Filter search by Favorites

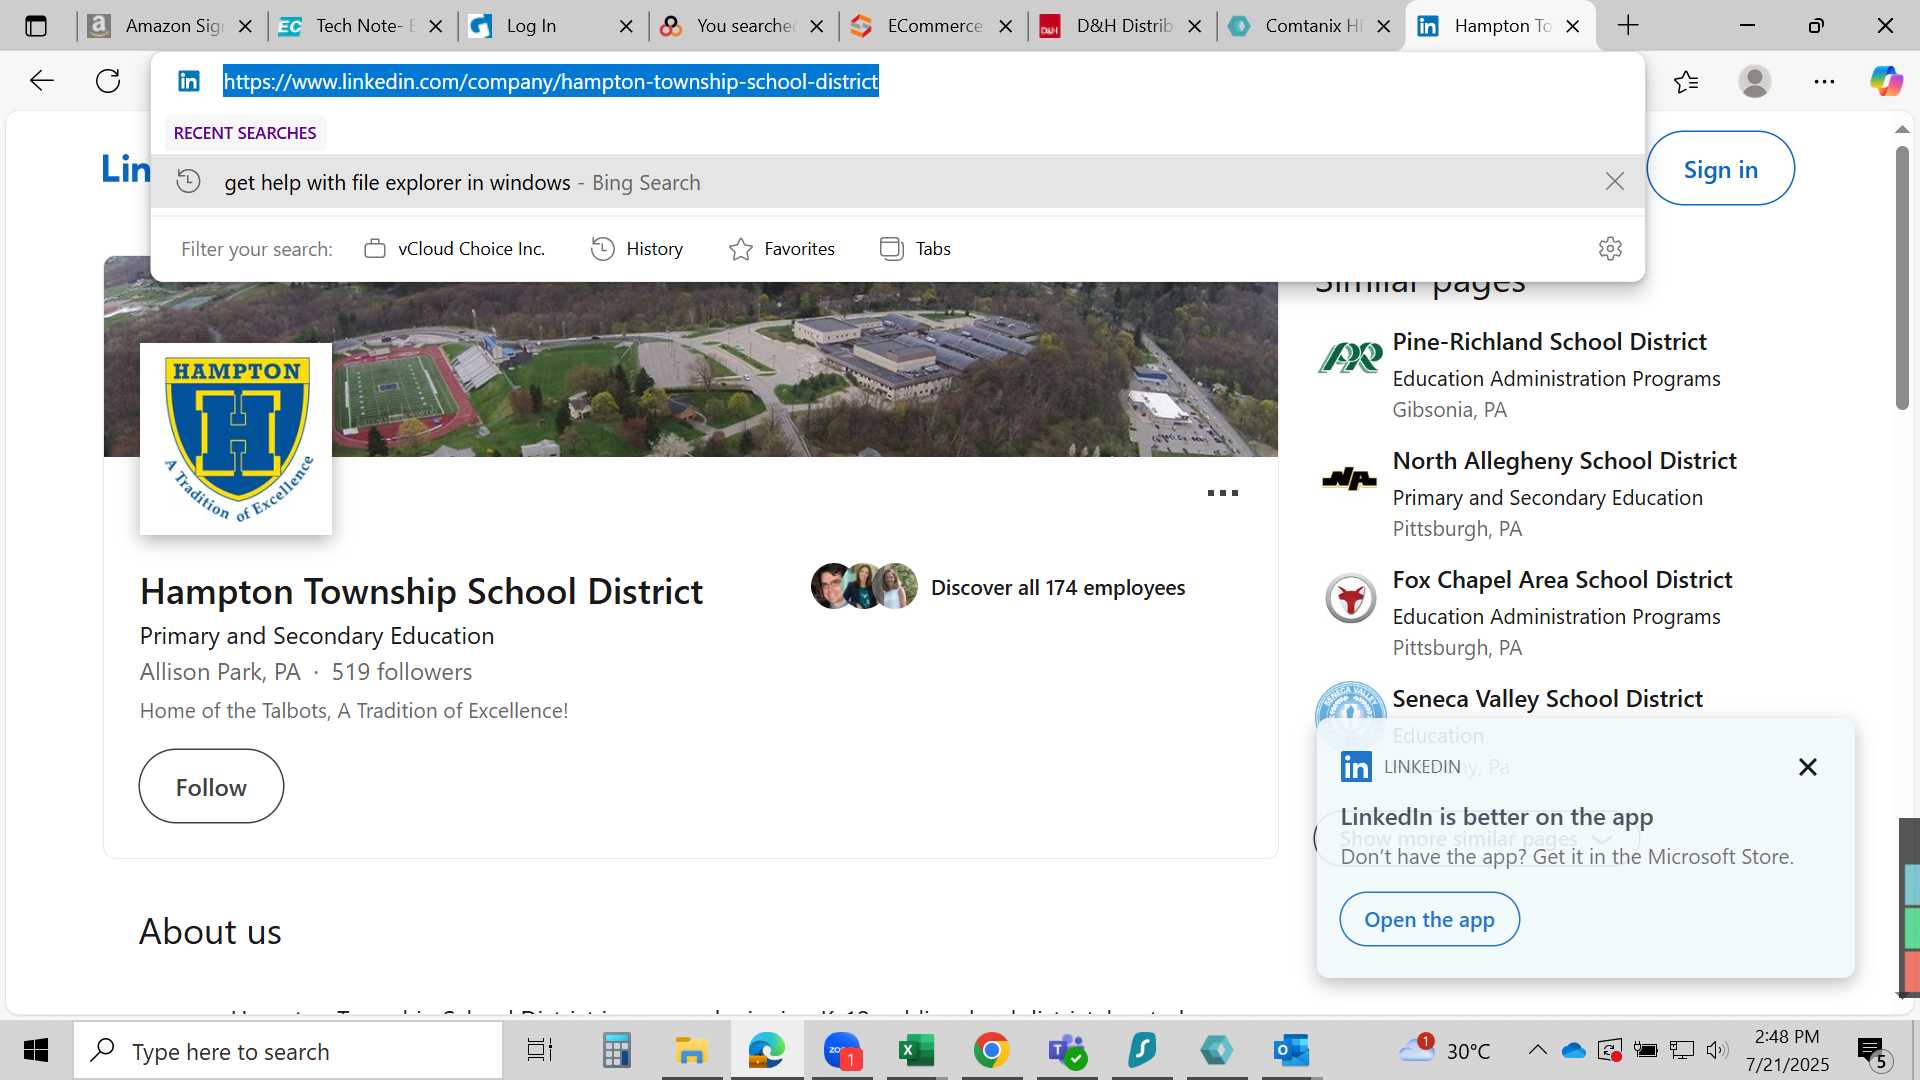tap(782, 249)
